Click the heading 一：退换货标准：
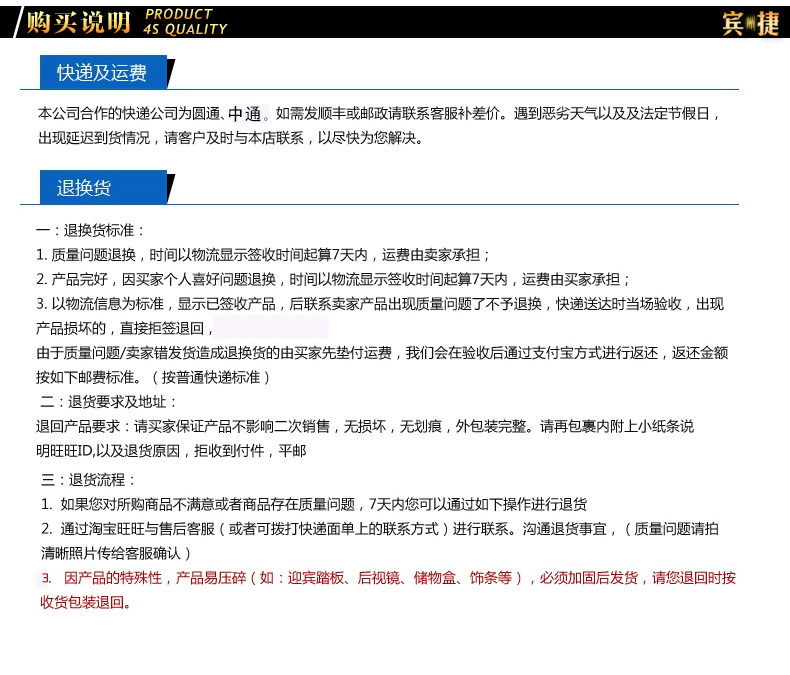 [91, 231]
